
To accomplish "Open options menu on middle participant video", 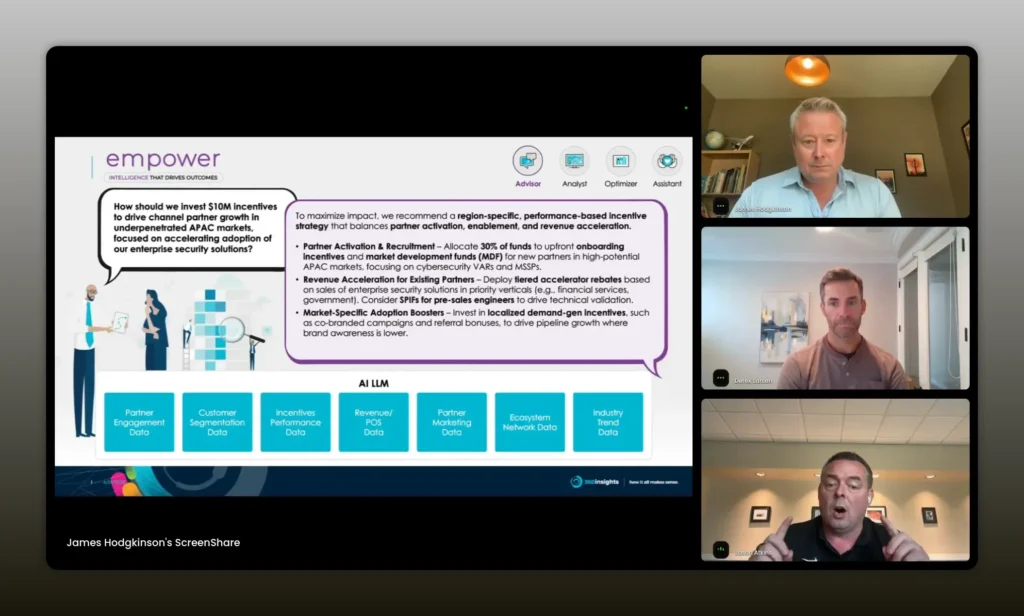I will 720,377.
